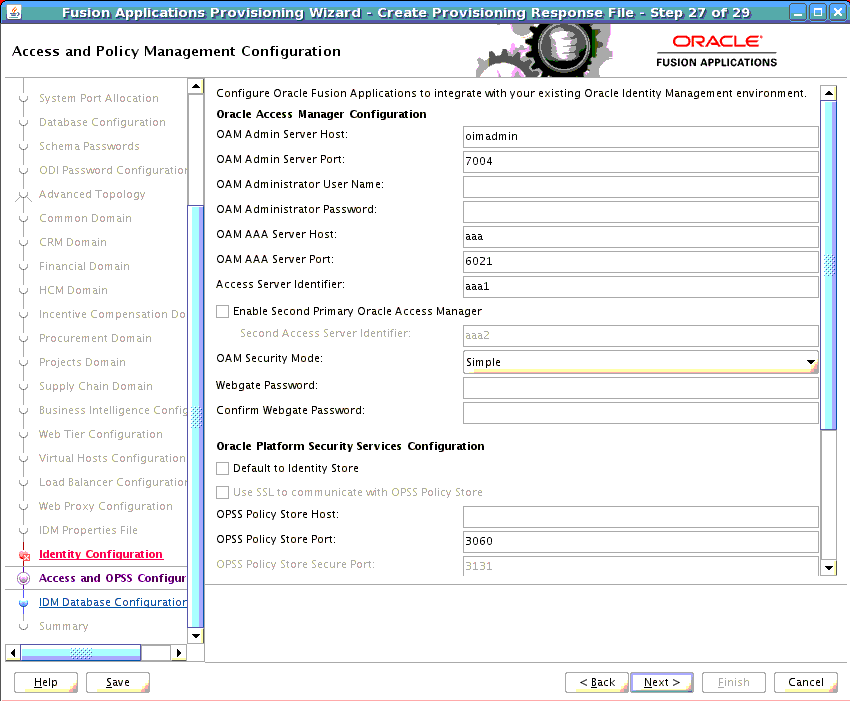This screenshot has height=701, width=850.
Task: Select Business Intelligence Configuration step
Action: click(x=113, y=410)
